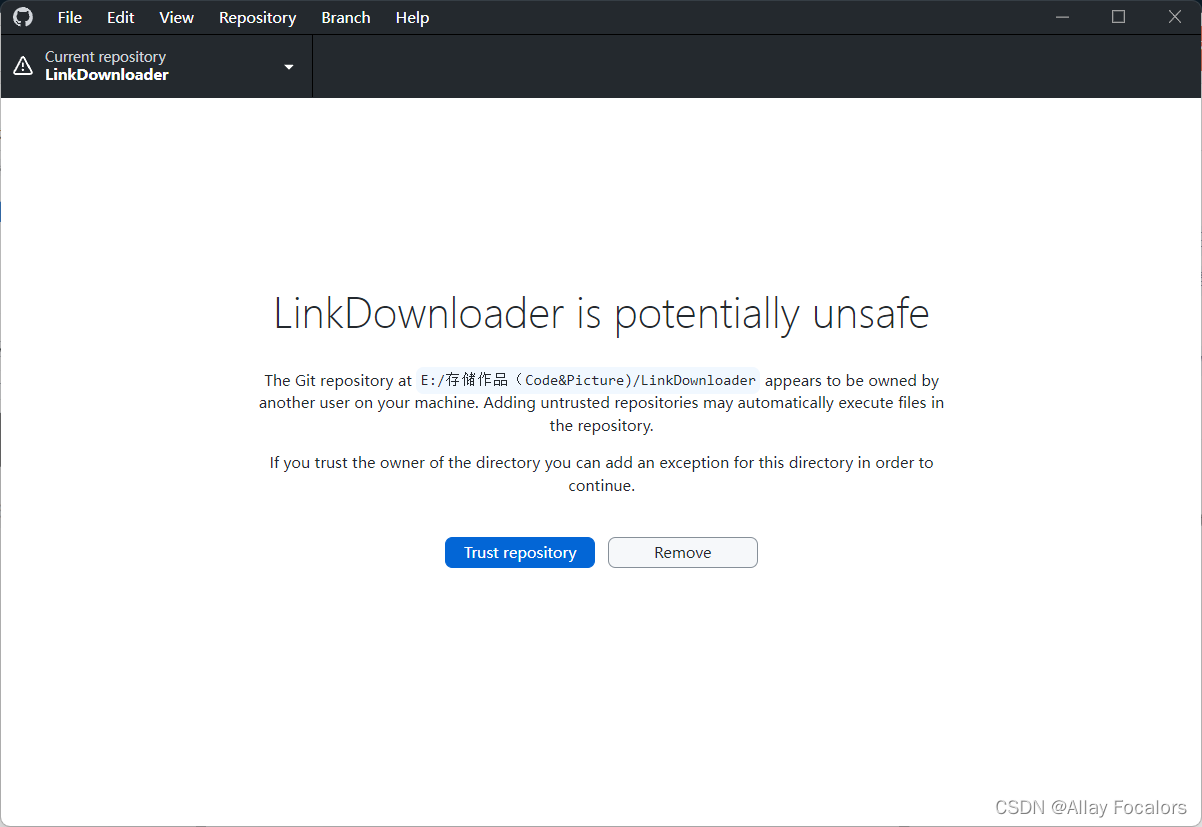Open the Repository menu
Image resolution: width=1202 pixels, height=827 pixels.
[257, 17]
